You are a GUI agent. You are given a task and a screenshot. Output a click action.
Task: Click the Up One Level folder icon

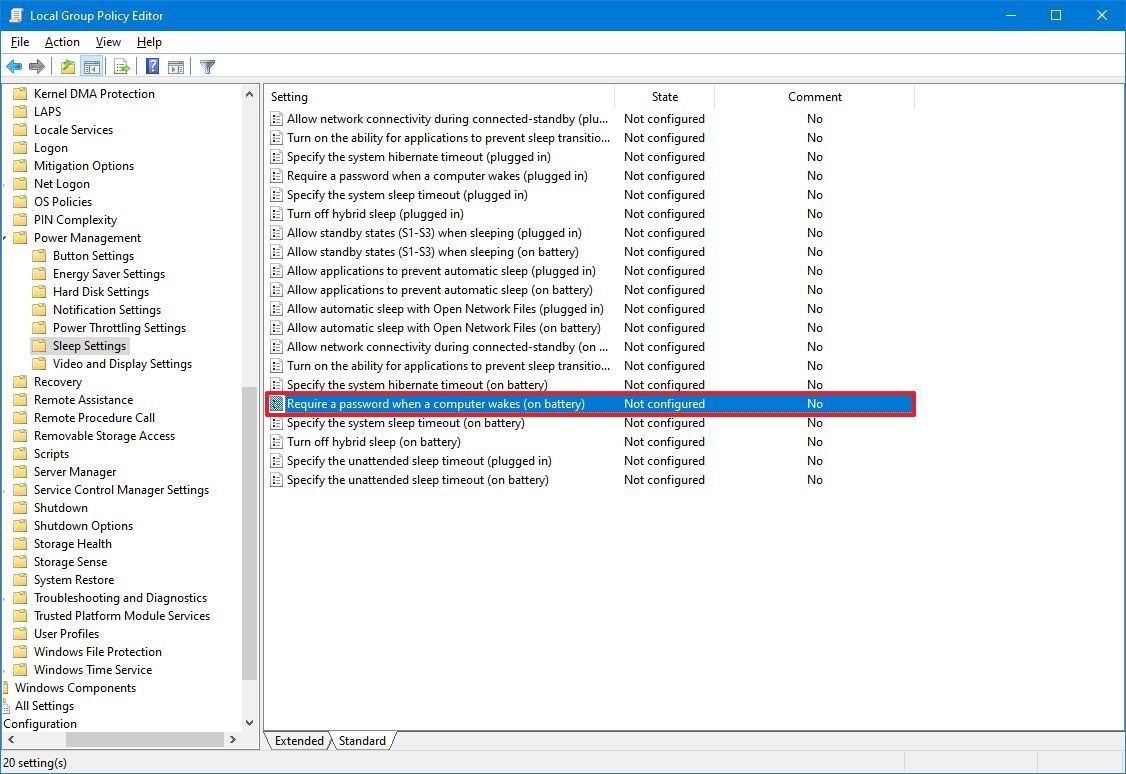66,66
